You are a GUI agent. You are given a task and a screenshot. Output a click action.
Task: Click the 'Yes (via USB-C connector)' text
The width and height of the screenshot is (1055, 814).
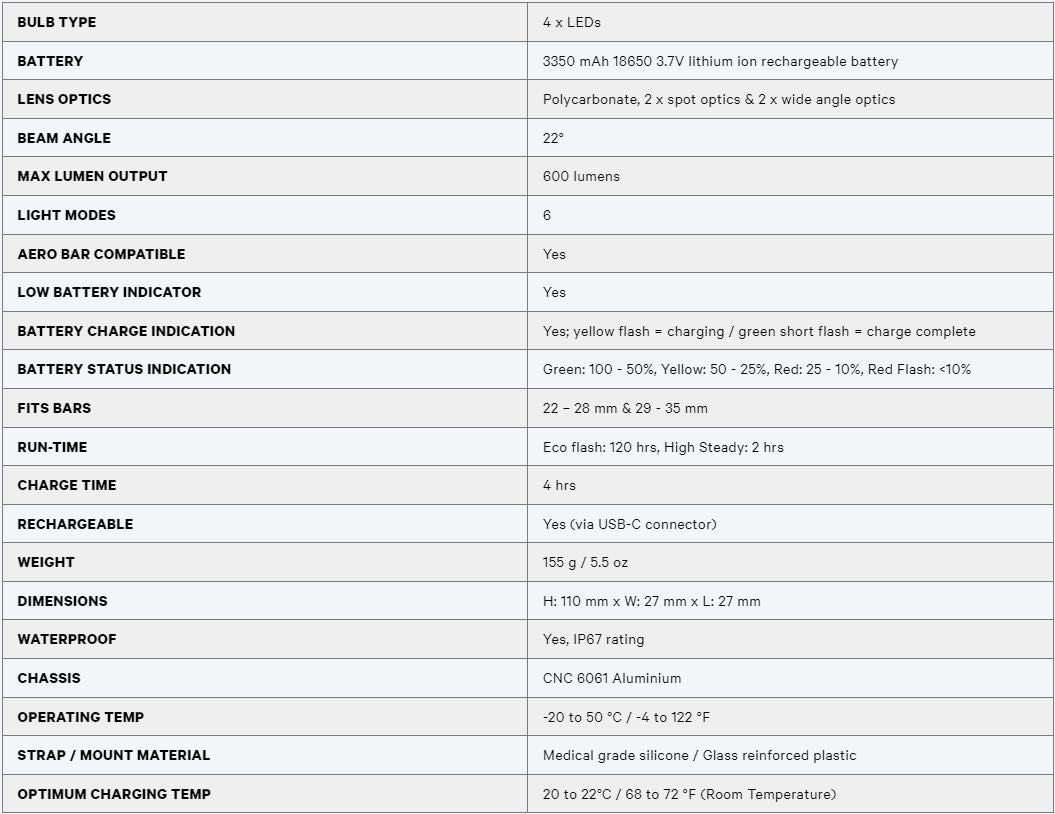(x=629, y=524)
